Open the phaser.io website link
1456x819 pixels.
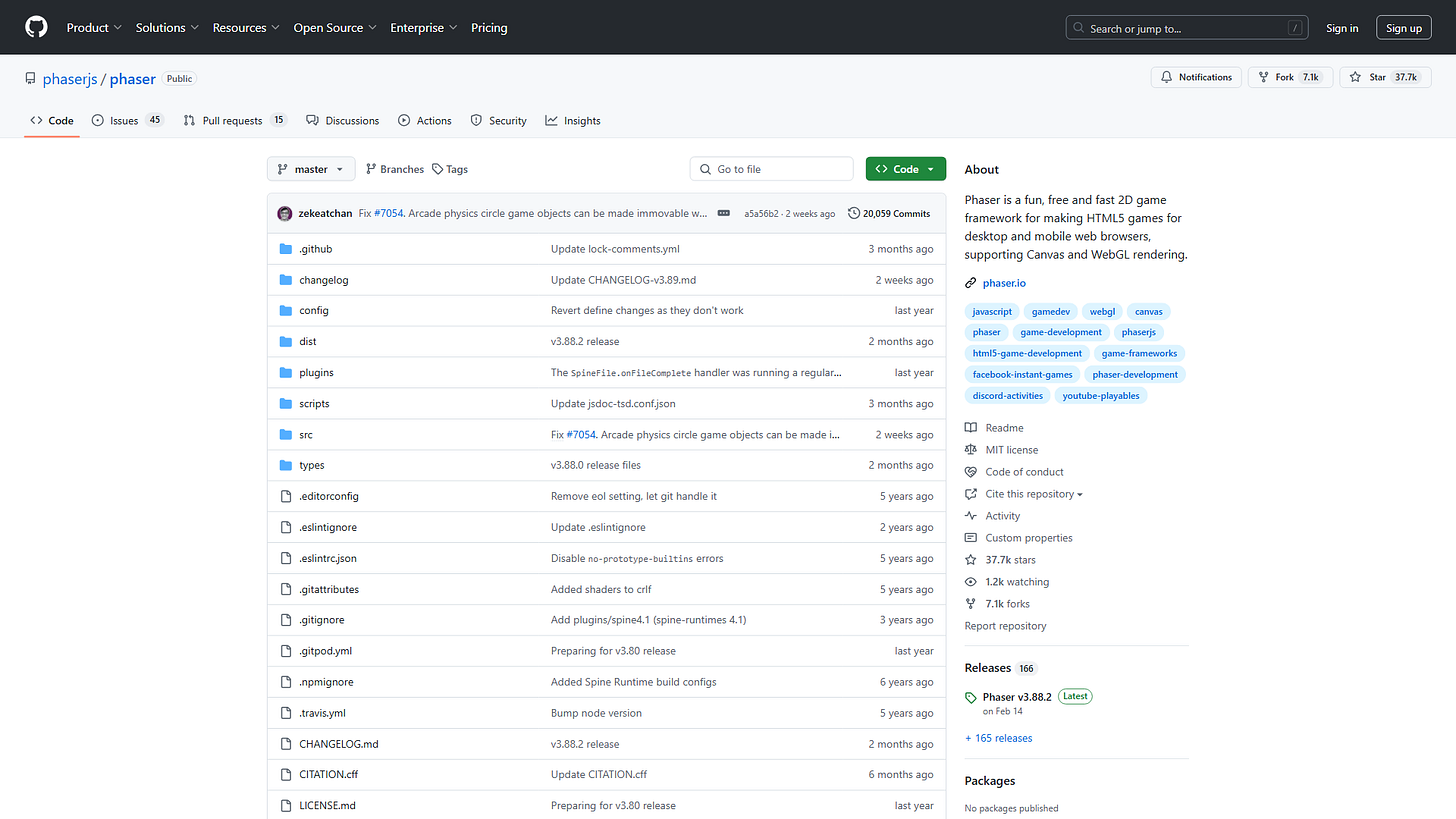pos(1004,283)
